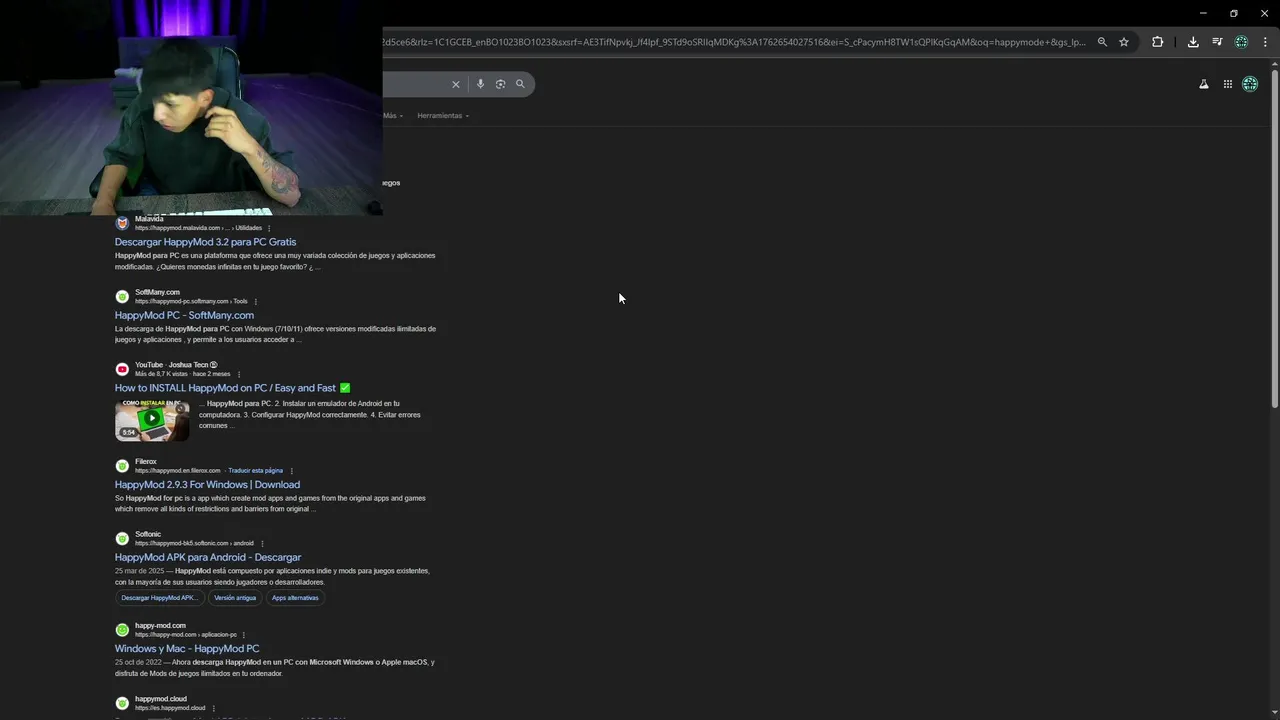This screenshot has width=1280, height=720.
Task: Click the es.happymod.cloud URL text
Action: point(170,708)
